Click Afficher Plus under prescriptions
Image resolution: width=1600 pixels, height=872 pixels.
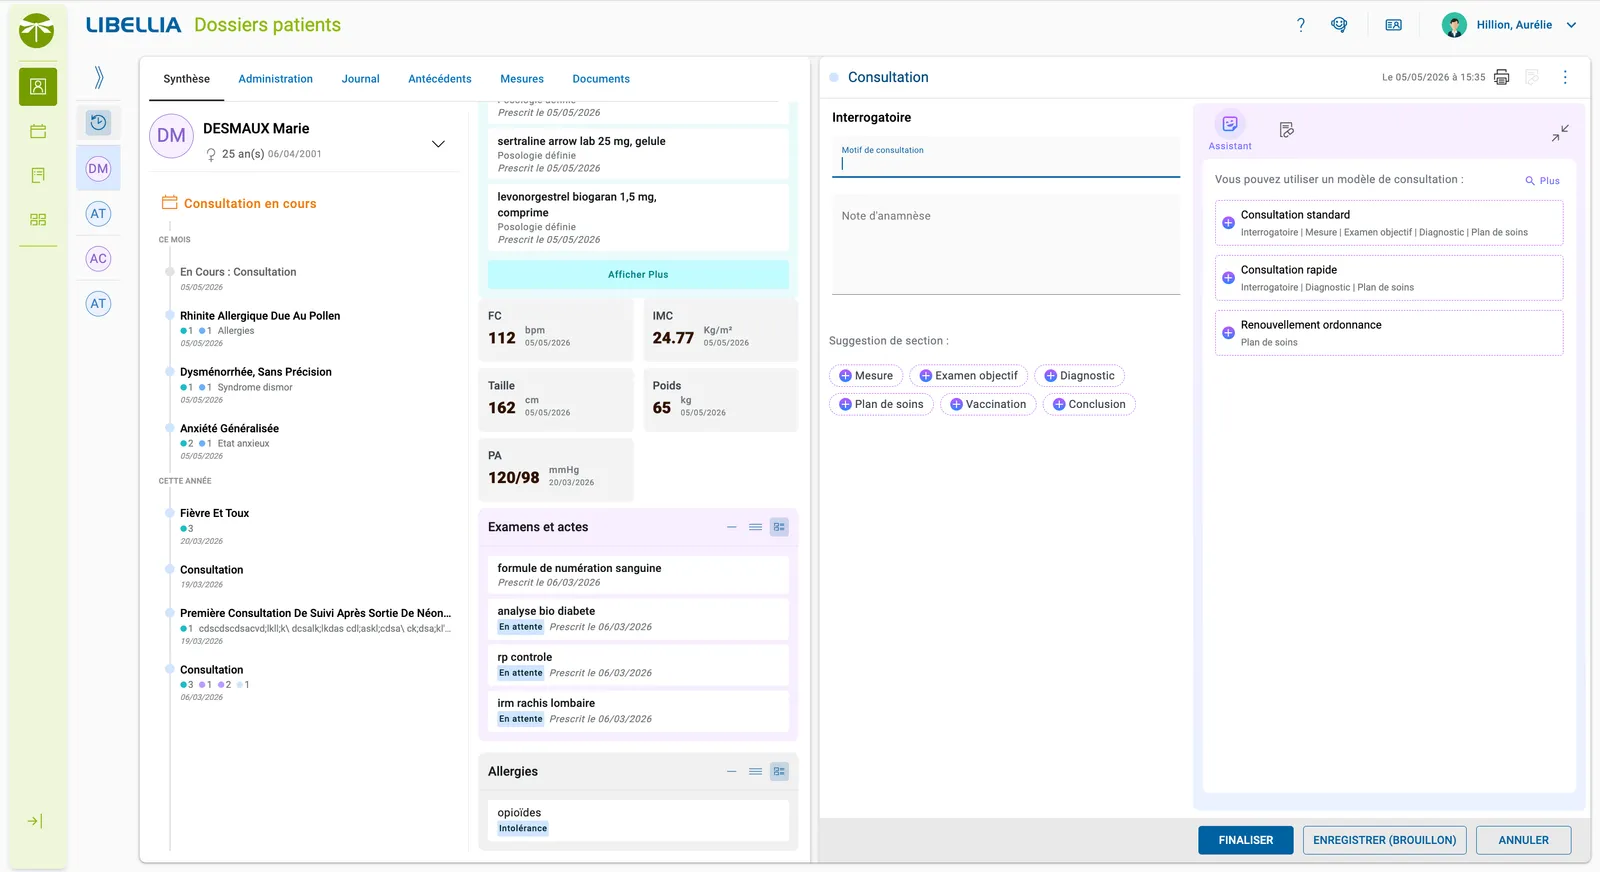pyautogui.click(x=638, y=274)
